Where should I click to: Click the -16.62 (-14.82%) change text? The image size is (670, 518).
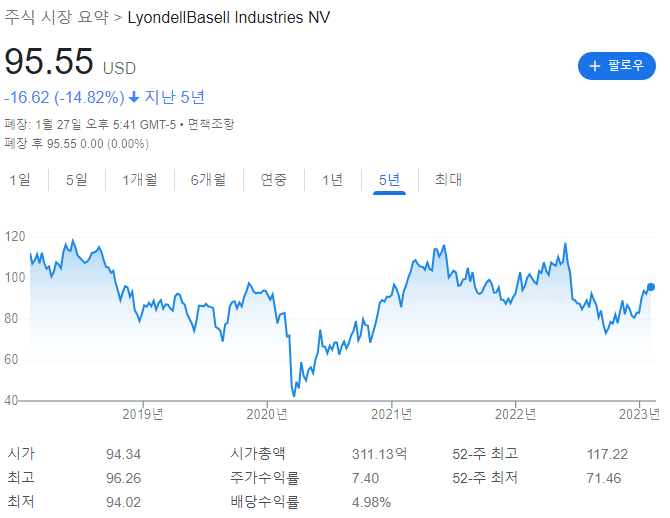[64, 97]
